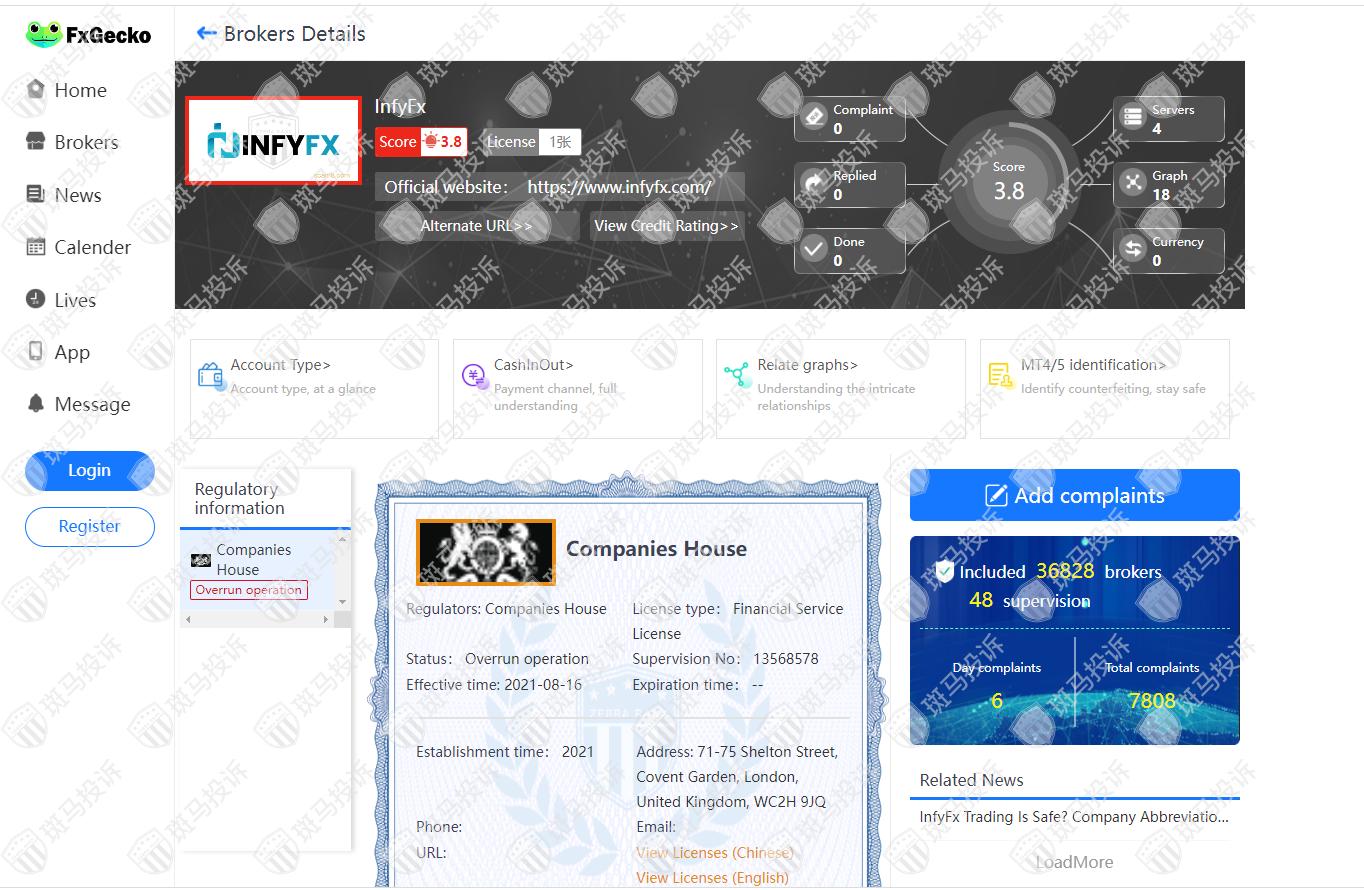Click the Done checkmark icon
Viewport: 1364px width, 890px height.
814,250
